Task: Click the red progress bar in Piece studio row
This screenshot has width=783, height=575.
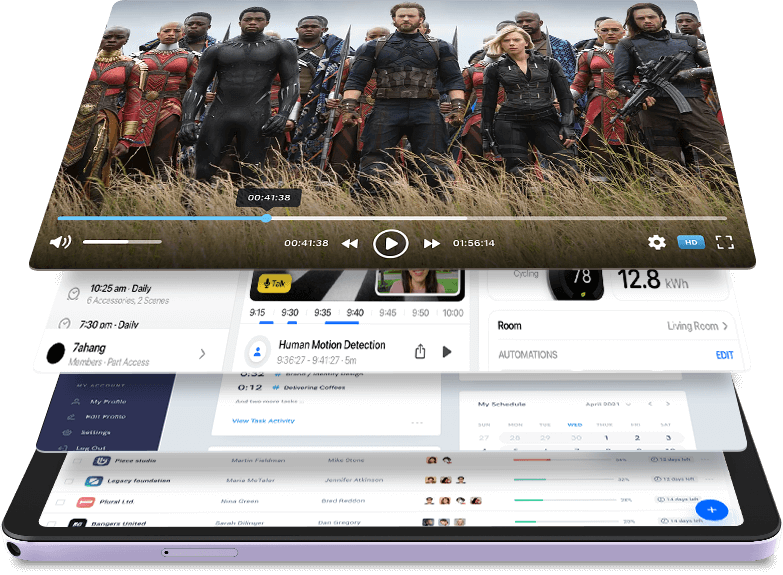Action: pyautogui.click(x=532, y=460)
